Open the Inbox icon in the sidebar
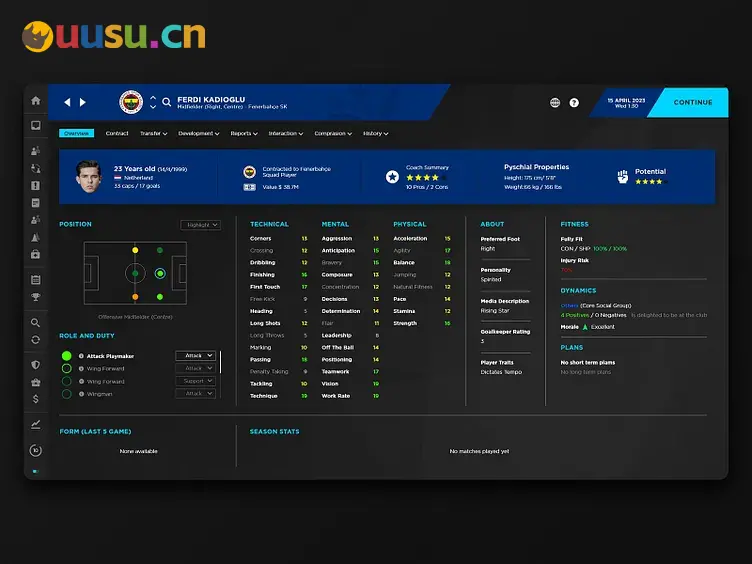The image size is (752, 564). 36,126
